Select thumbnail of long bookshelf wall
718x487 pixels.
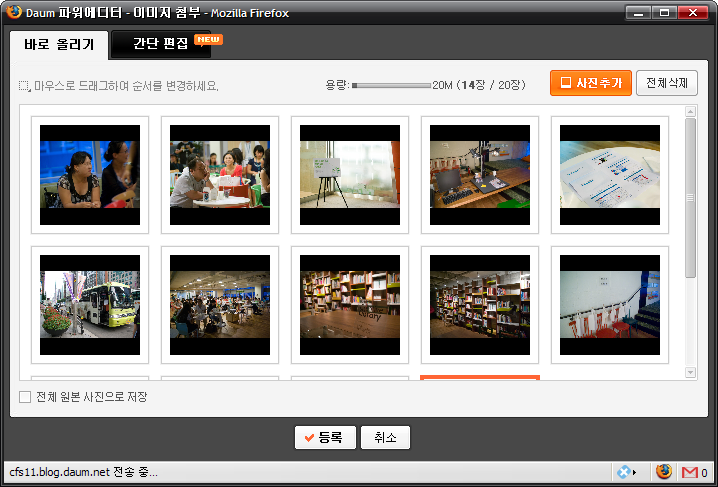coord(480,305)
